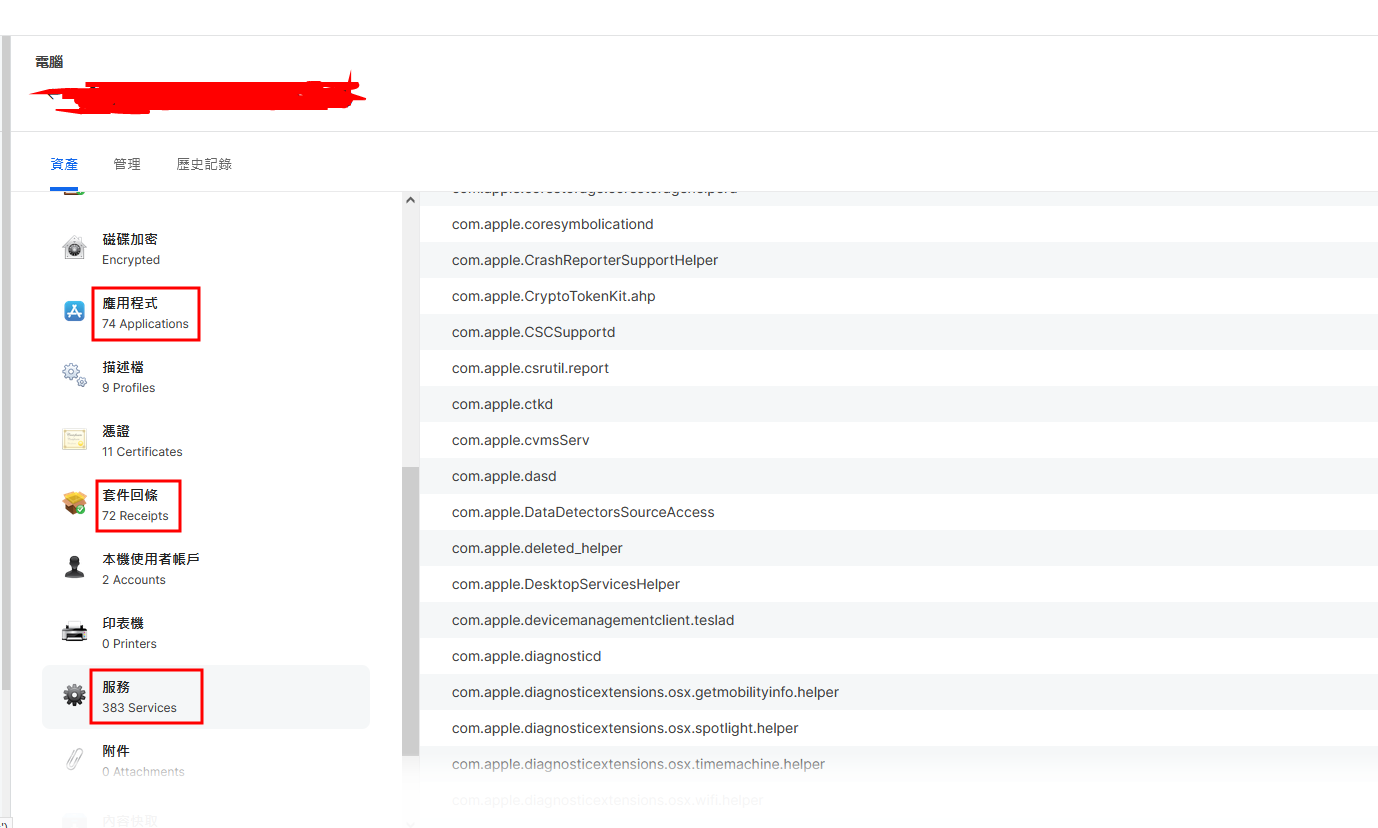Click the paperclip icon for 附件
Screen dimensions: 1378x828
coord(74,760)
